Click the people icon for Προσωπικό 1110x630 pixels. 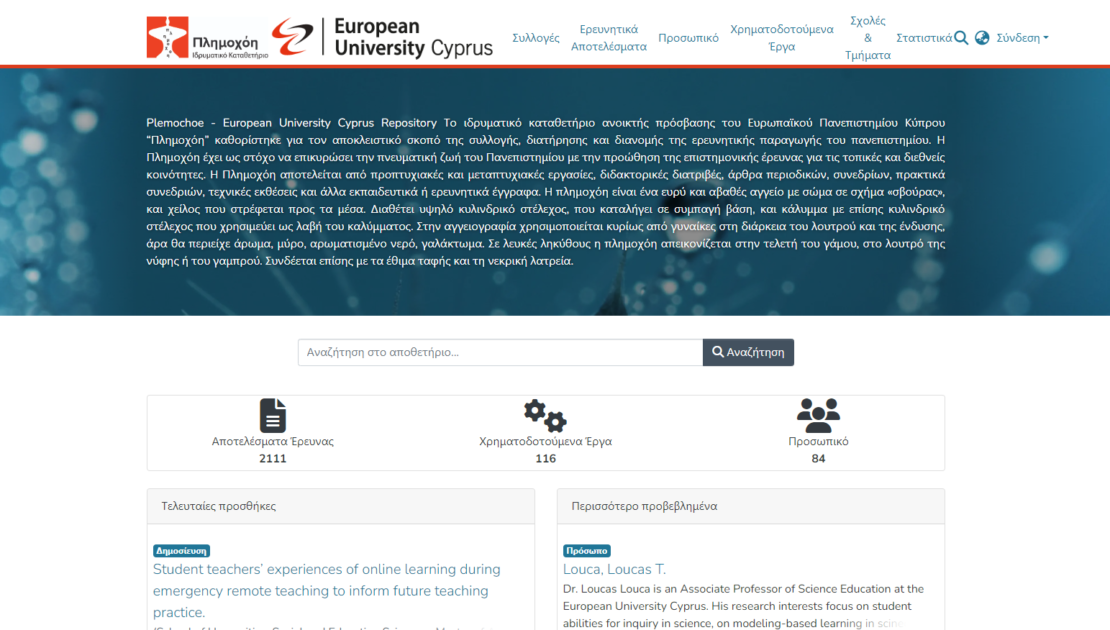(818, 415)
